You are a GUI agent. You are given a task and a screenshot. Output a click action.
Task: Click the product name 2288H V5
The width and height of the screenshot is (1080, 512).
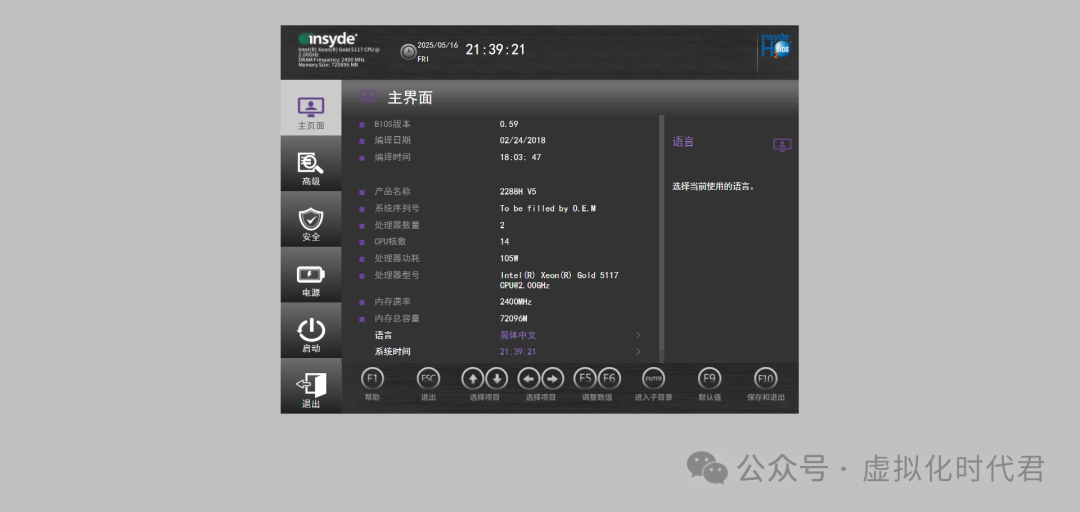point(518,192)
